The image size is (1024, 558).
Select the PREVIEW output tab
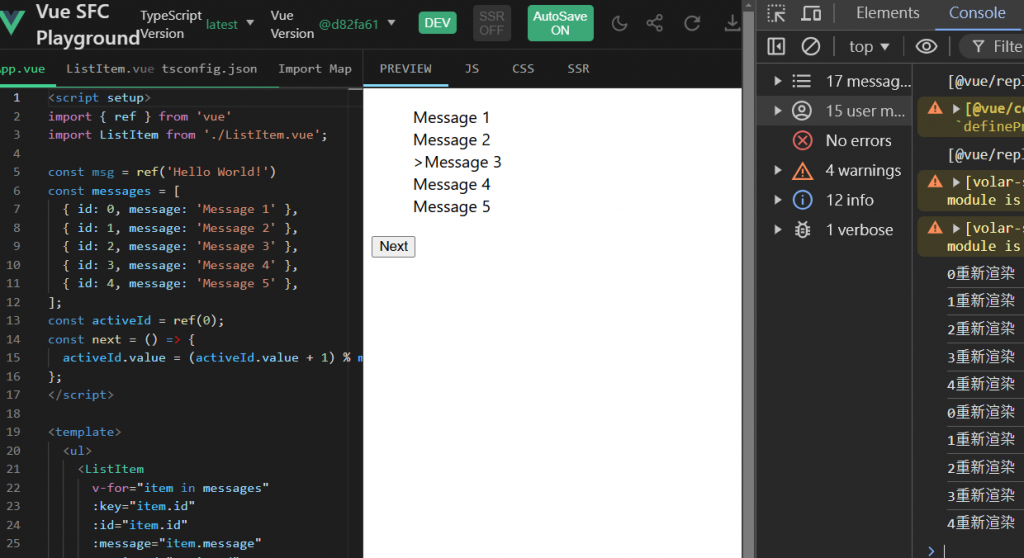point(406,69)
